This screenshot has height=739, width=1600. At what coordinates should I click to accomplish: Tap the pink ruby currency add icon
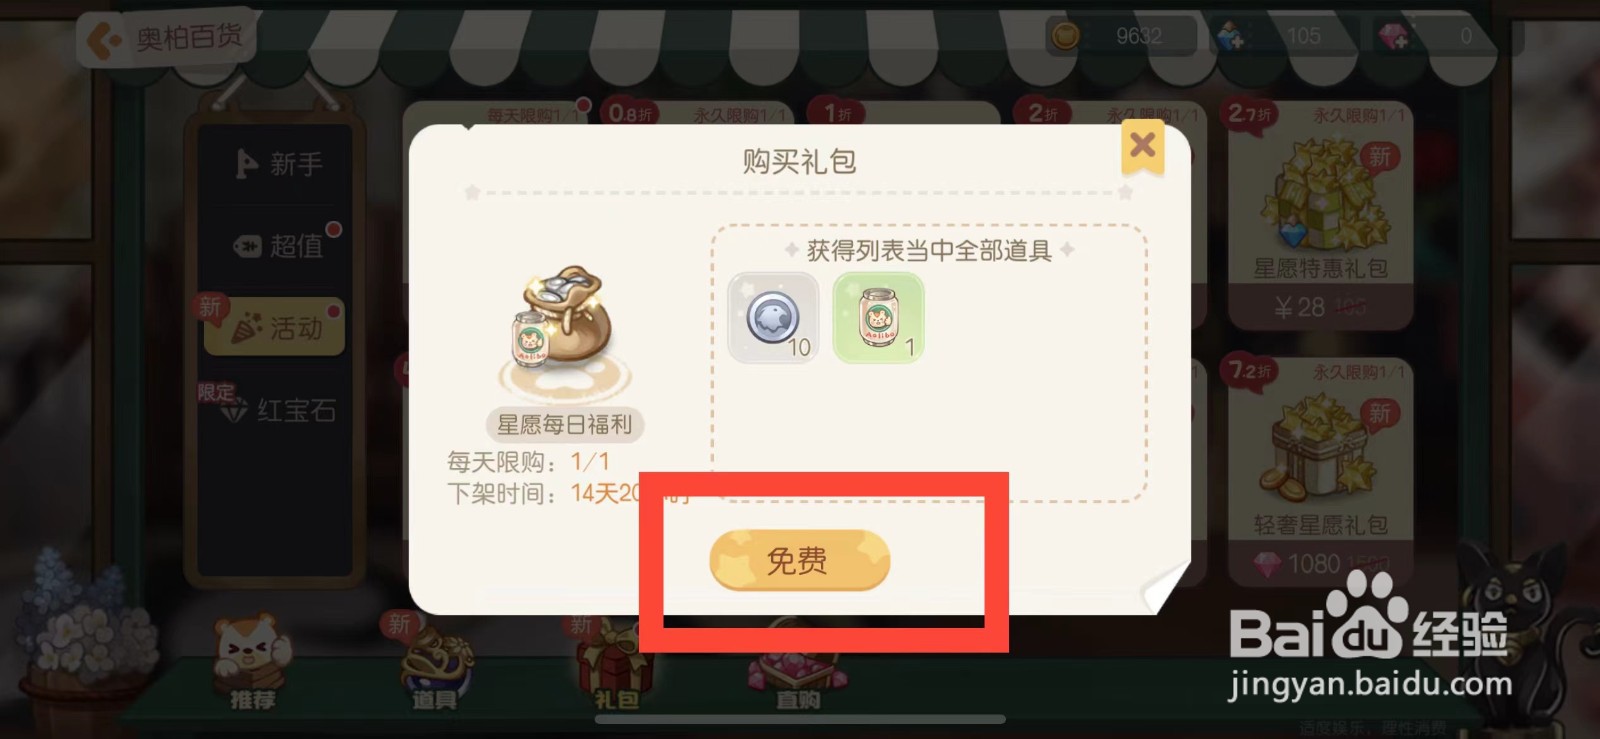[x=1394, y=36]
